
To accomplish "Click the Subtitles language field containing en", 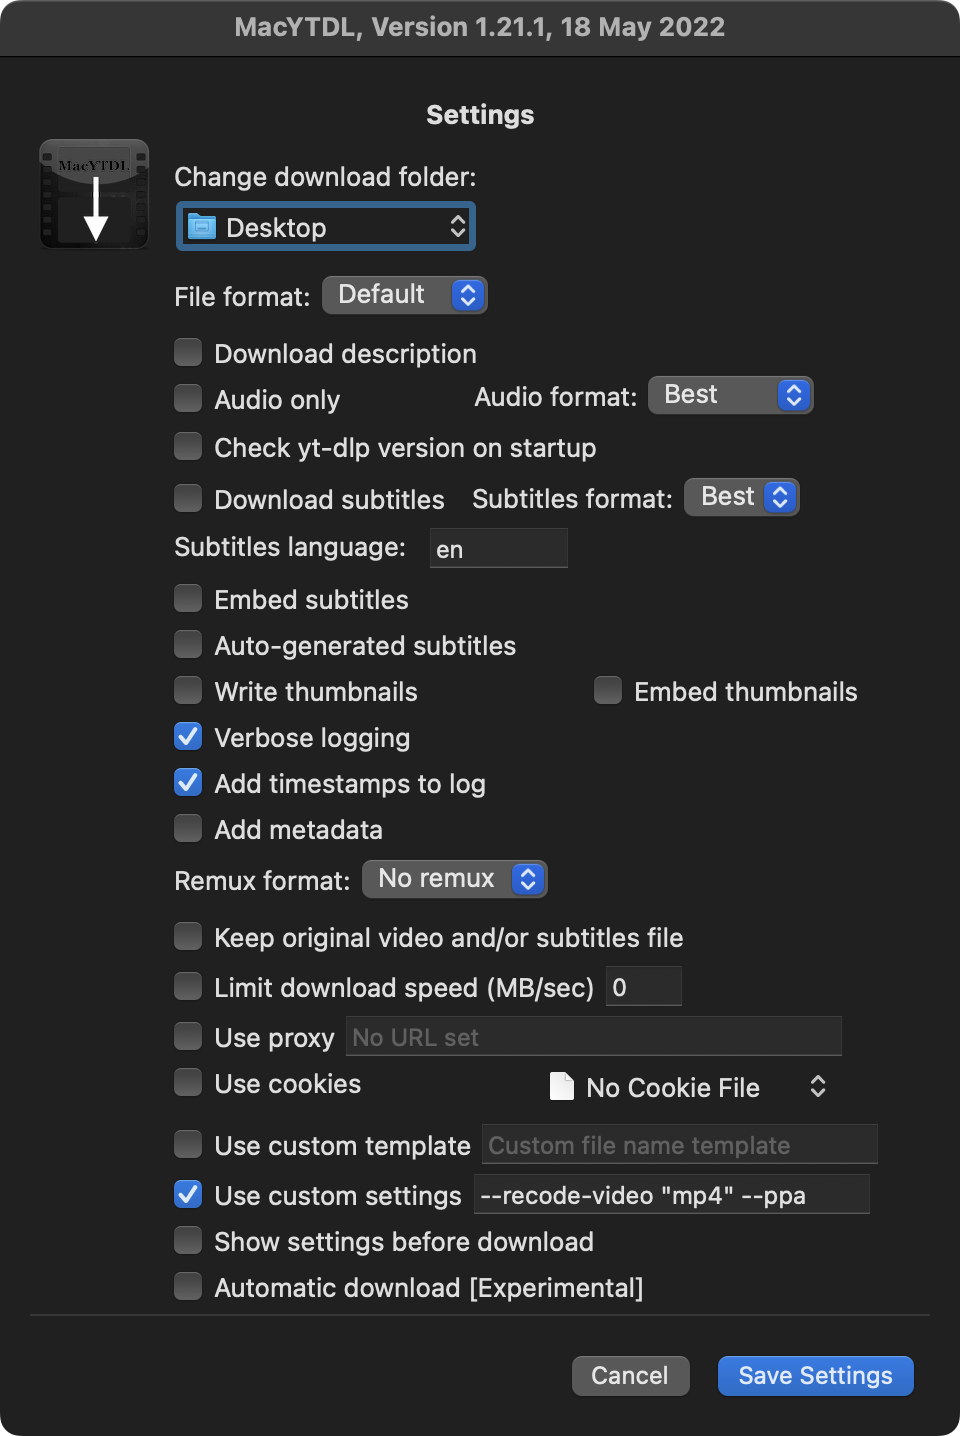I will tap(499, 548).
